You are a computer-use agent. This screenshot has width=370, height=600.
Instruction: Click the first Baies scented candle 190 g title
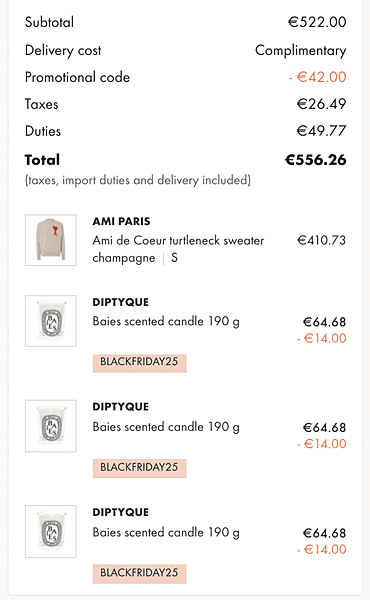[x=166, y=321]
